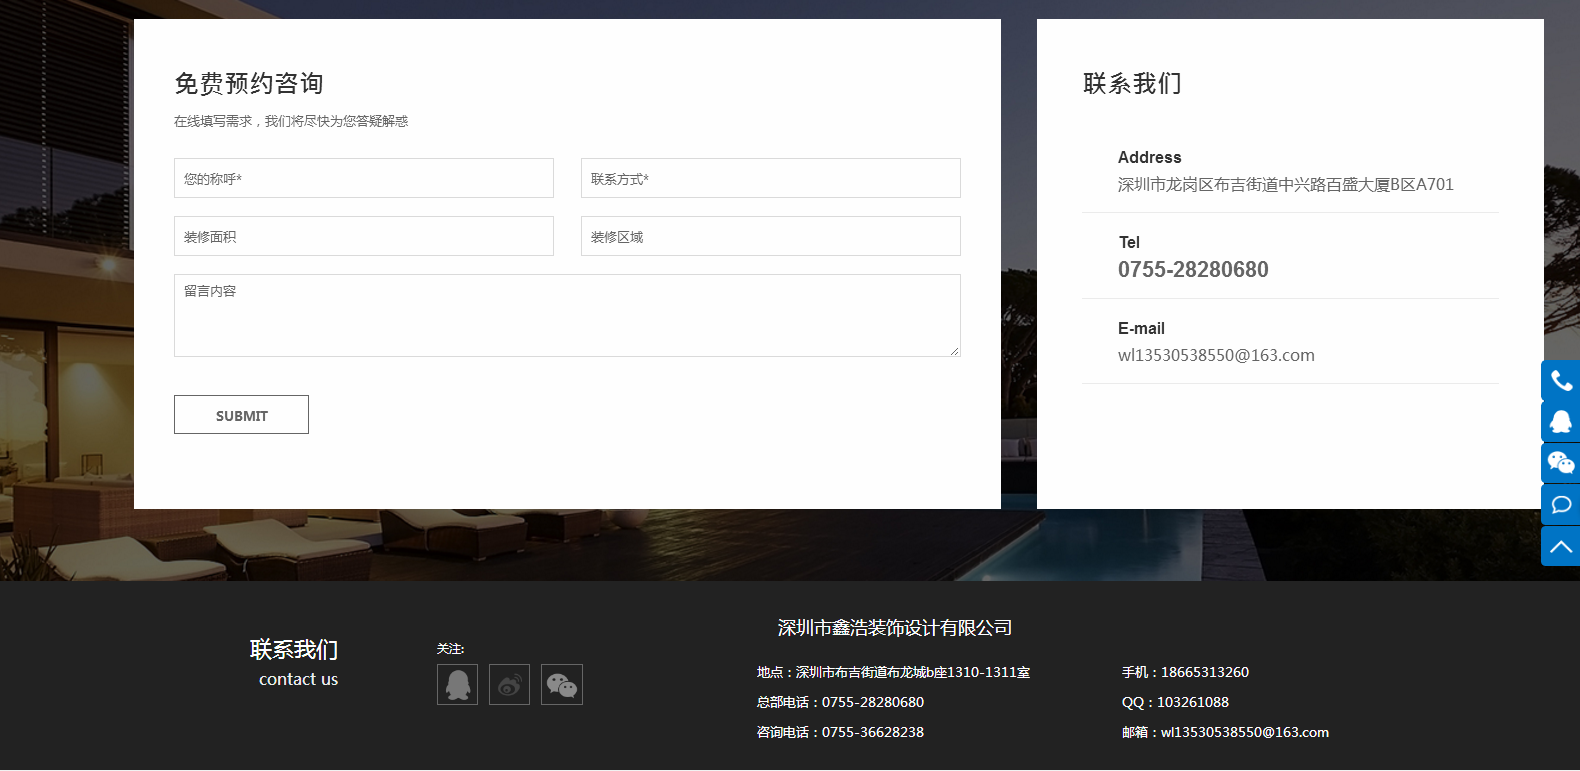This screenshot has width=1580, height=771.
Task: Focus the 您的称呼 name field
Action: click(363, 178)
